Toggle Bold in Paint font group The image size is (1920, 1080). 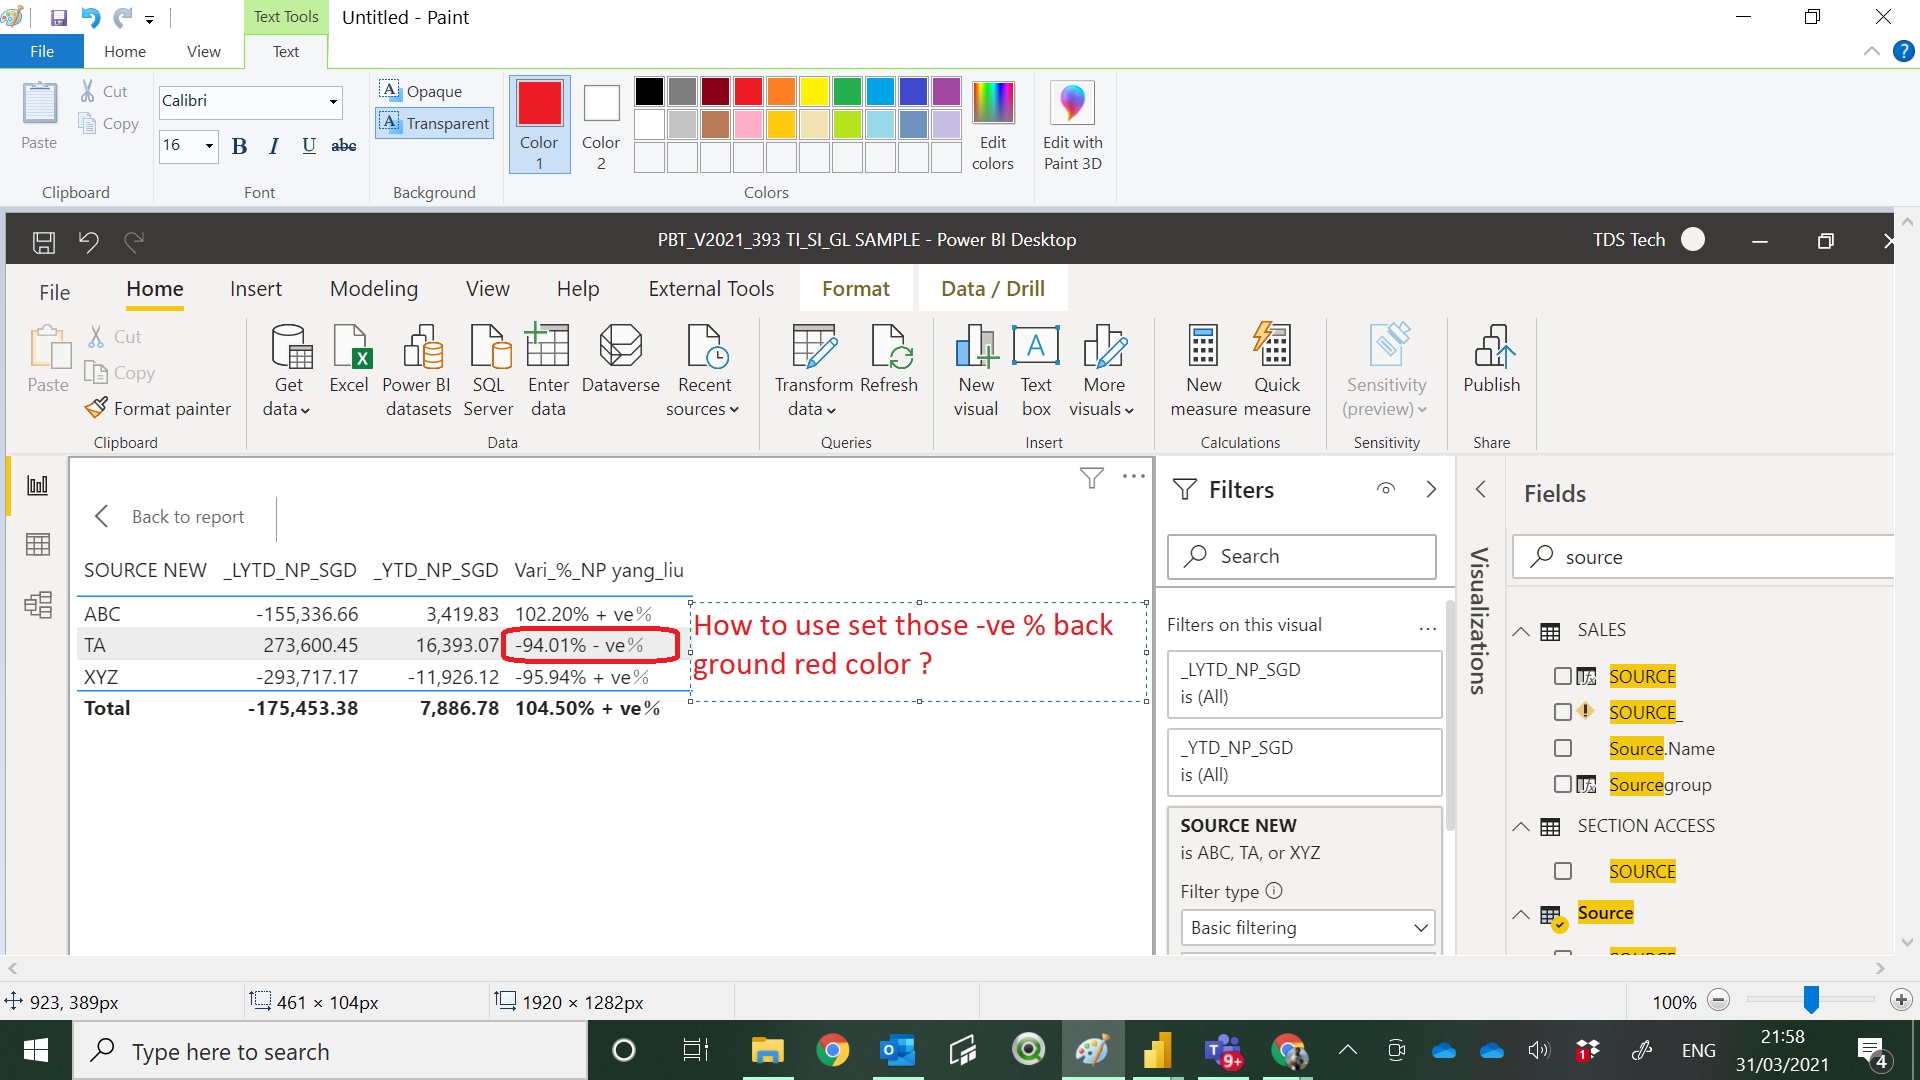pos(239,146)
